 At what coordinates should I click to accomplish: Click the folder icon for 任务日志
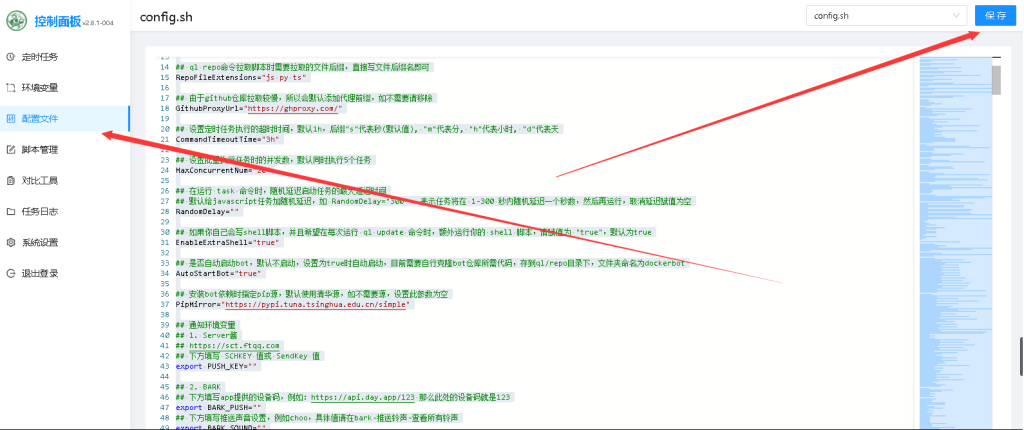(x=11, y=211)
